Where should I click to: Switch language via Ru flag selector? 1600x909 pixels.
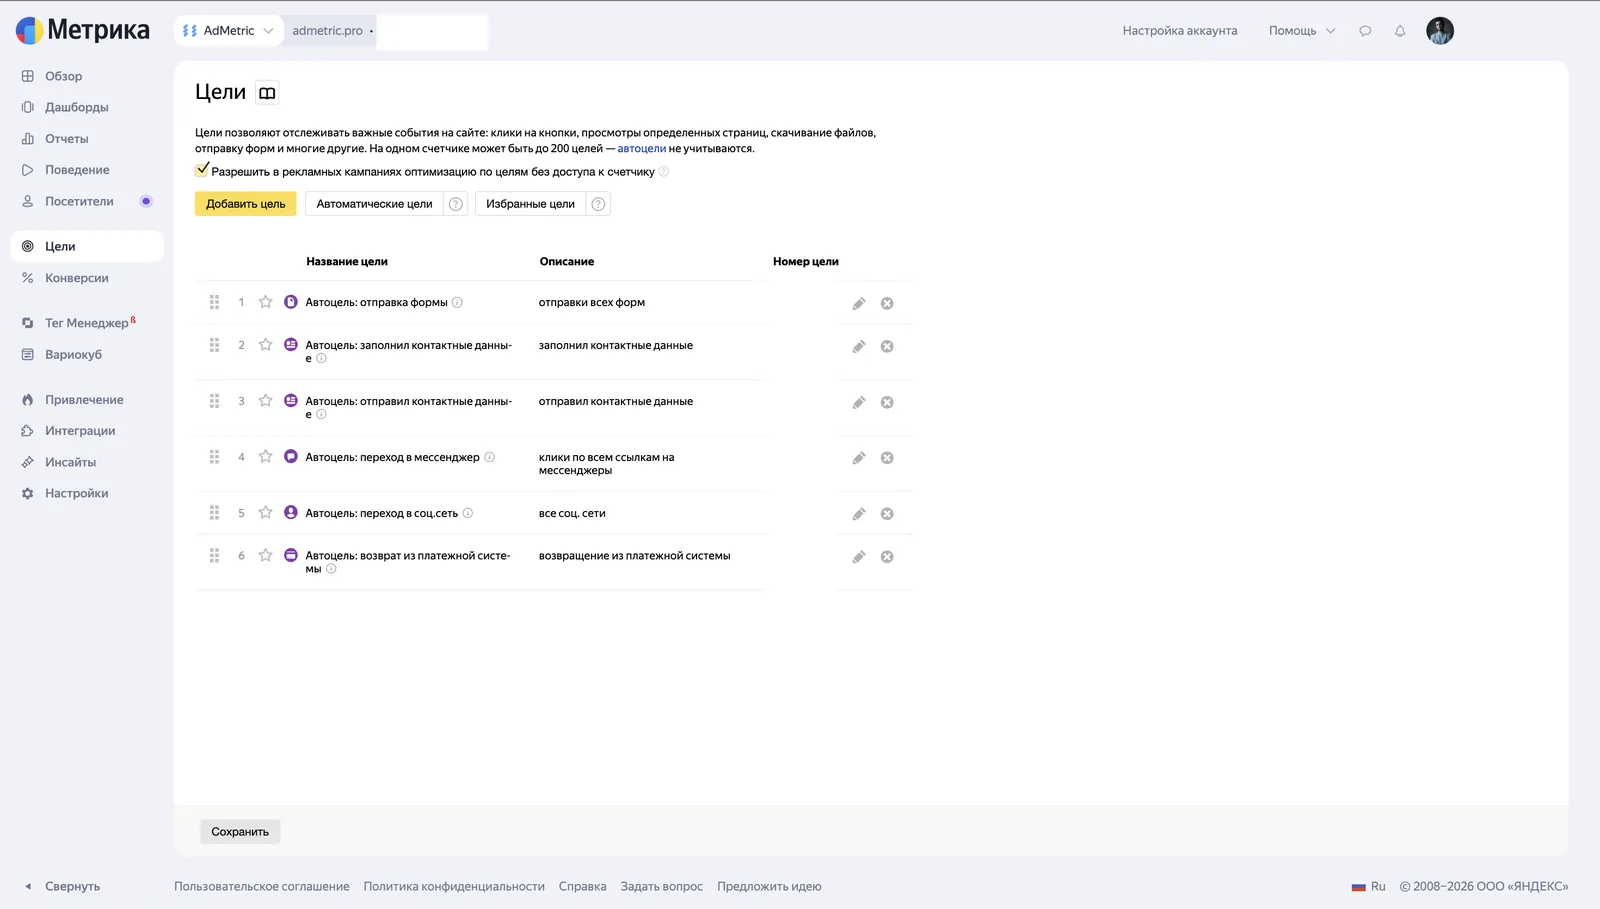tap(1368, 886)
